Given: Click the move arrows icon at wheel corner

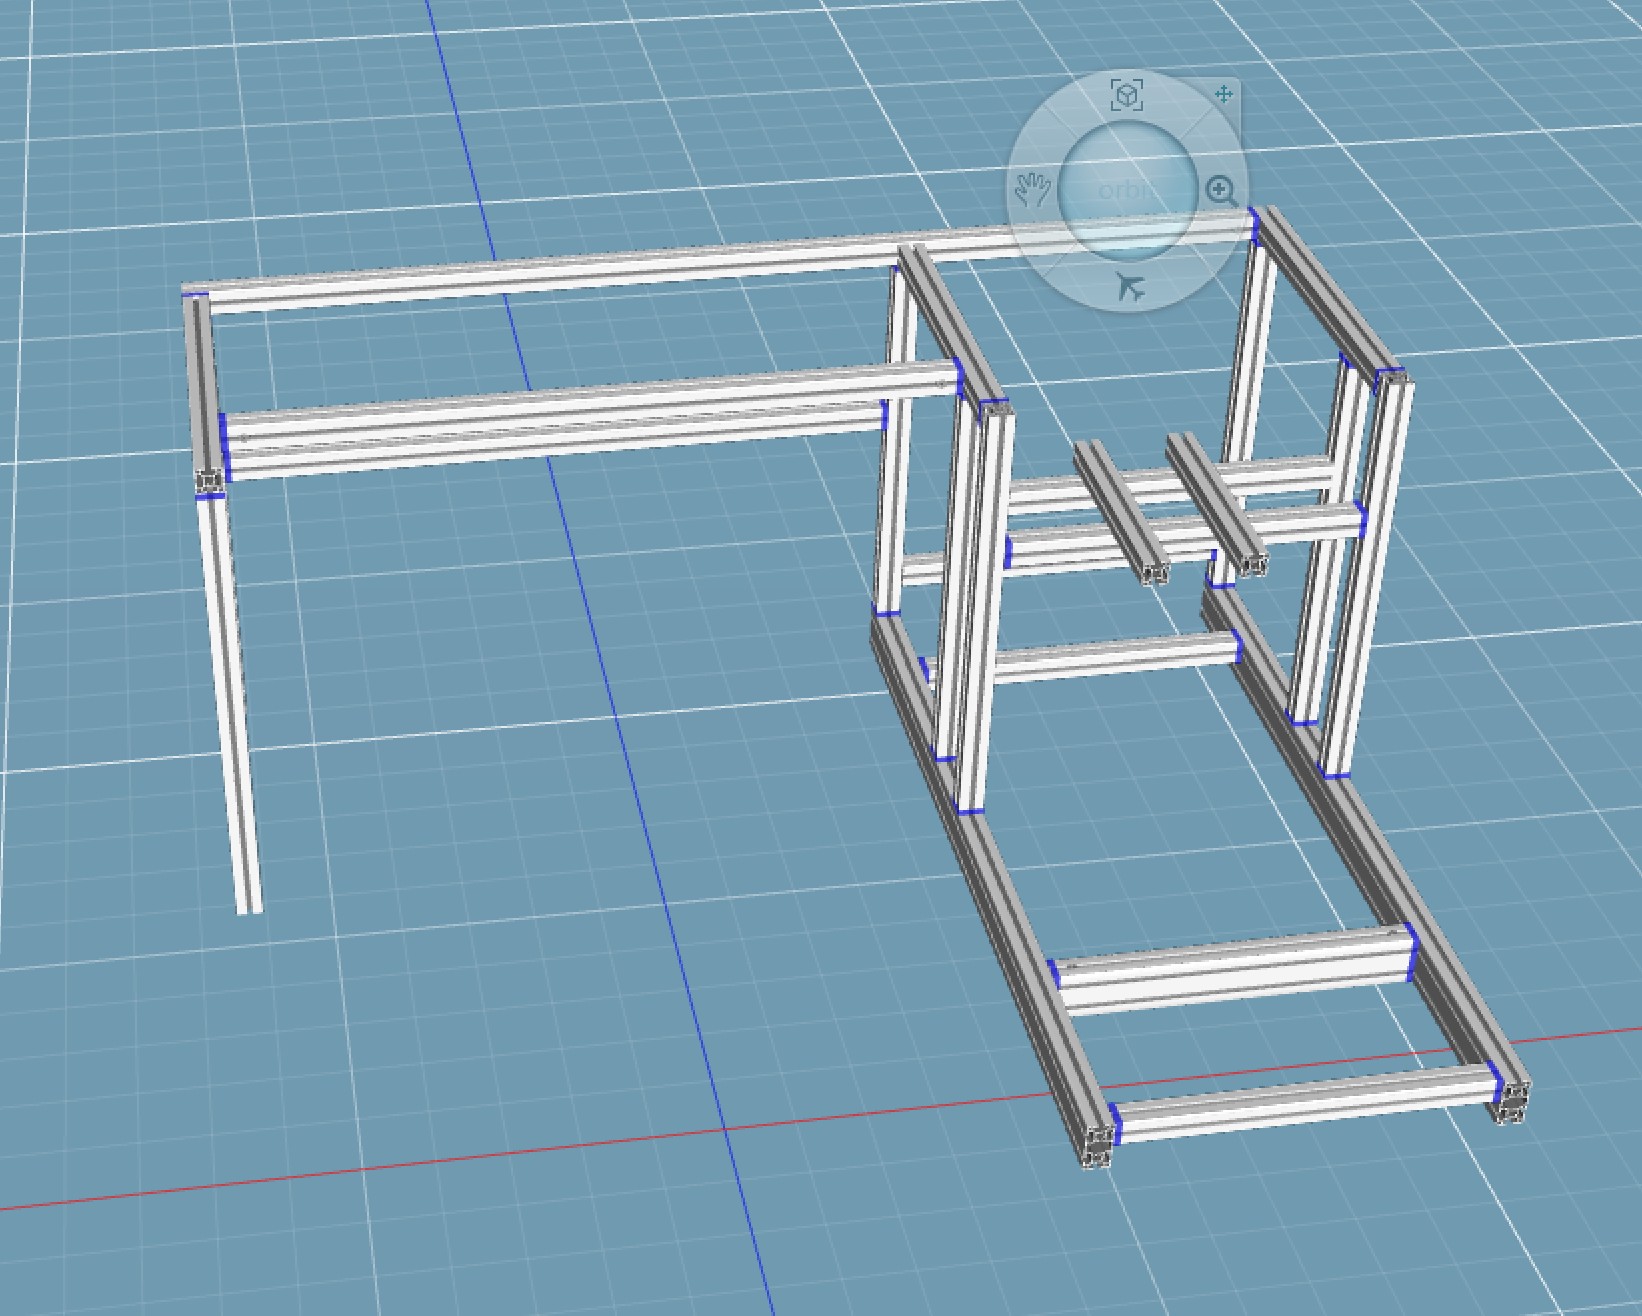Looking at the screenshot, I should [1223, 94].
